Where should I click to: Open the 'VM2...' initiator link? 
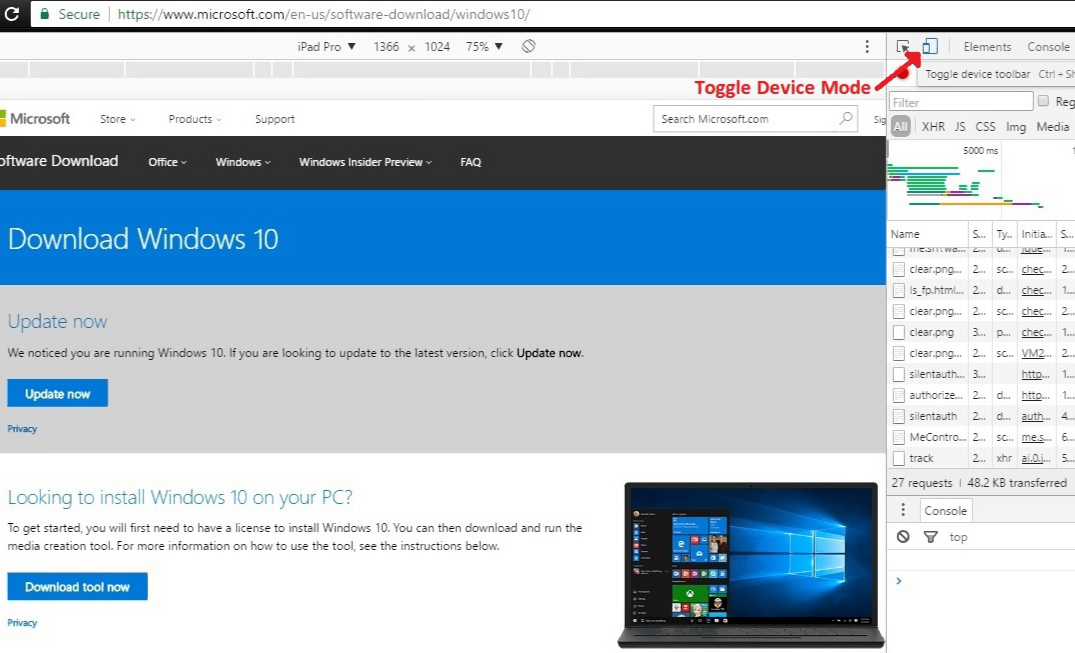(x=1037, y=353)
